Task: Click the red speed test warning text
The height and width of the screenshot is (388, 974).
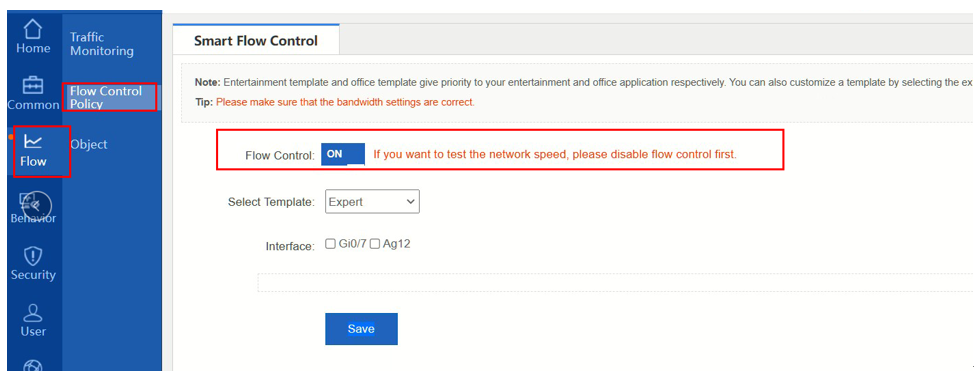Action: point(555,155)
